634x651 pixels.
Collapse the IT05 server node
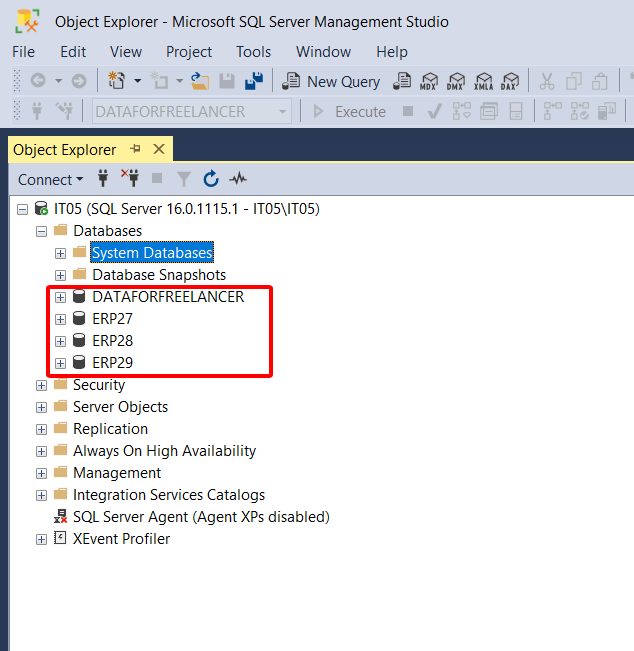pos(22,209)
